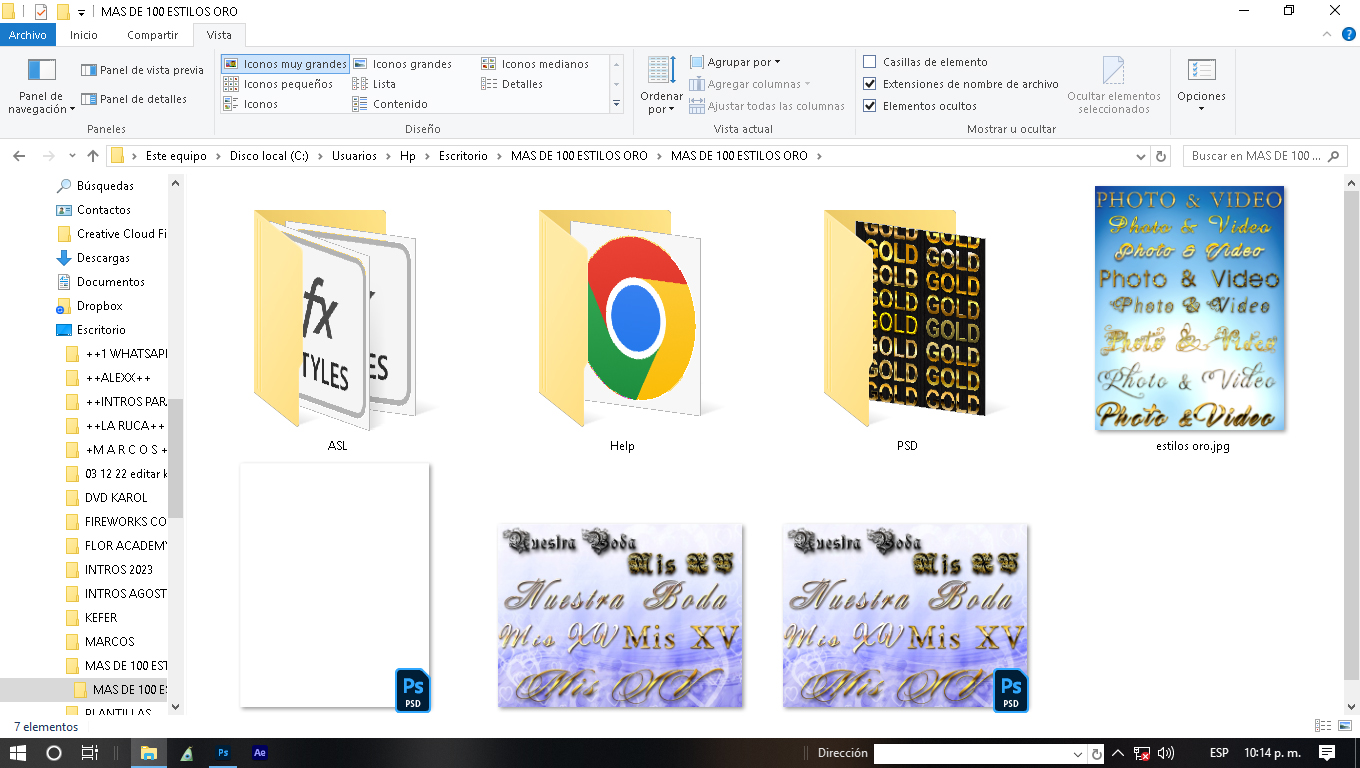Select Búsquedas in navigation pane

pos(105,186)
